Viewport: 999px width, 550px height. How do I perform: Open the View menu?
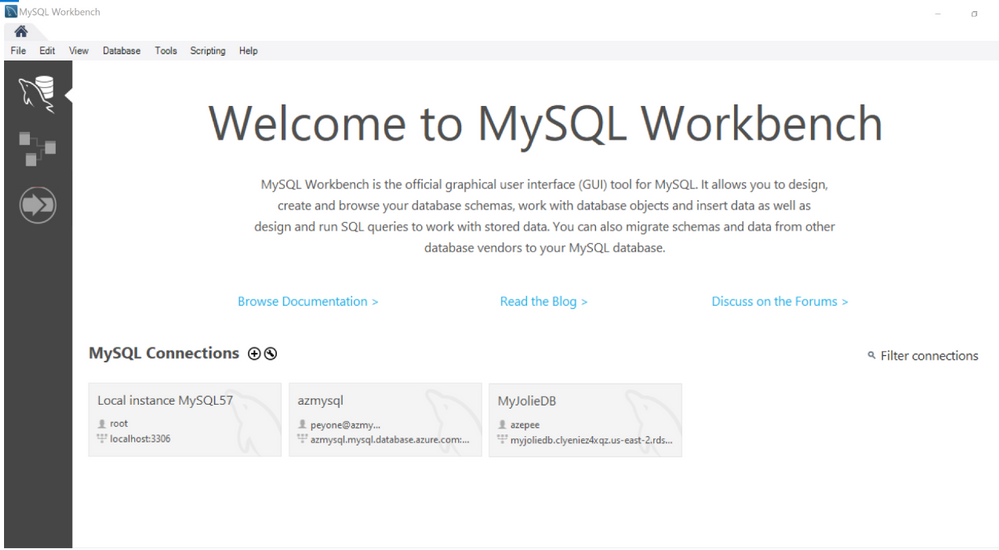coord(79,50)
